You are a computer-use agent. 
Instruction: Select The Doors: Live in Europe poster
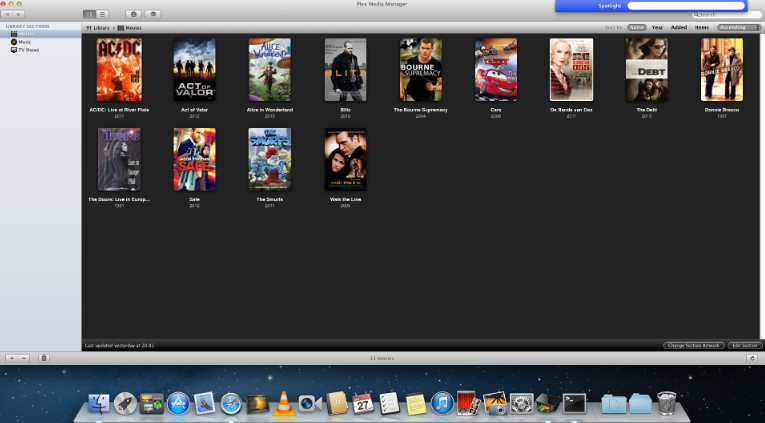click(119, 160)
